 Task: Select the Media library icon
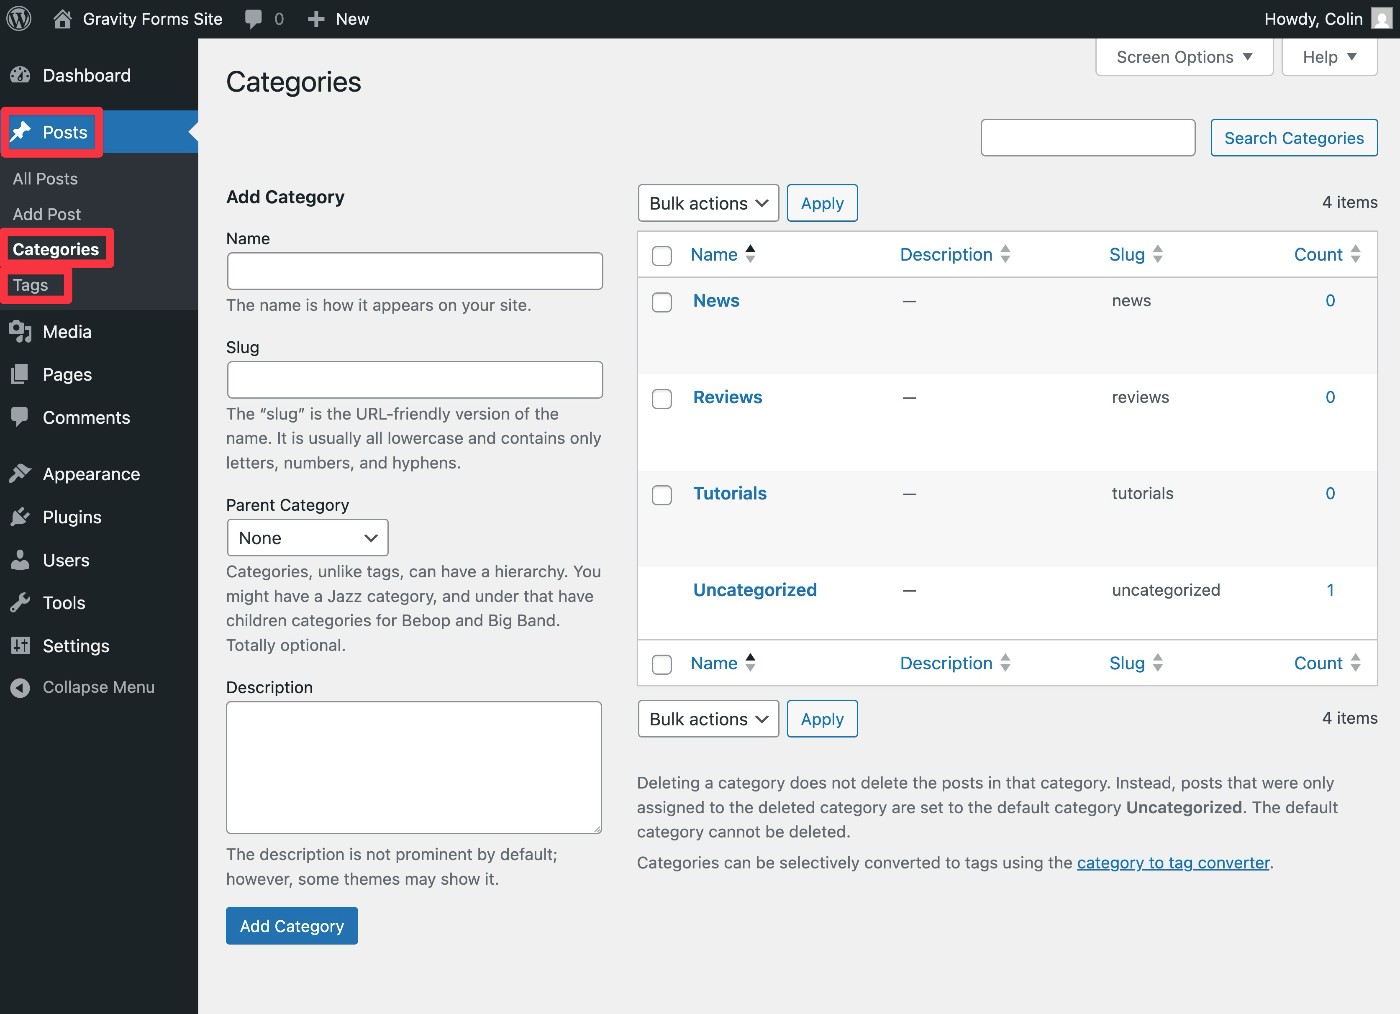[20, 331]
